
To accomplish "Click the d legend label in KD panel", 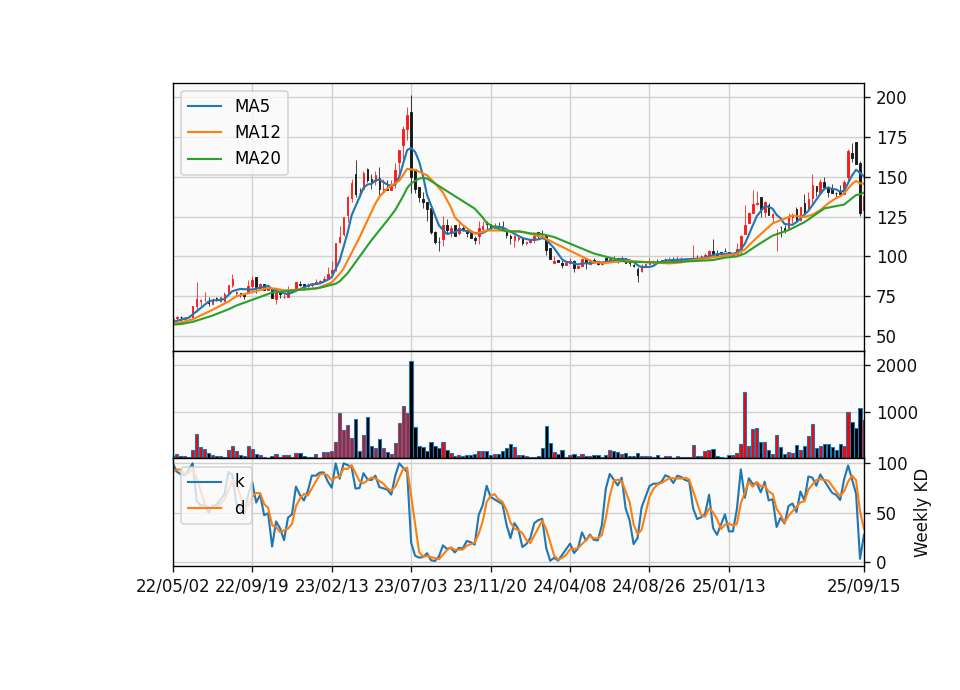I will click(x=239, y=508).
